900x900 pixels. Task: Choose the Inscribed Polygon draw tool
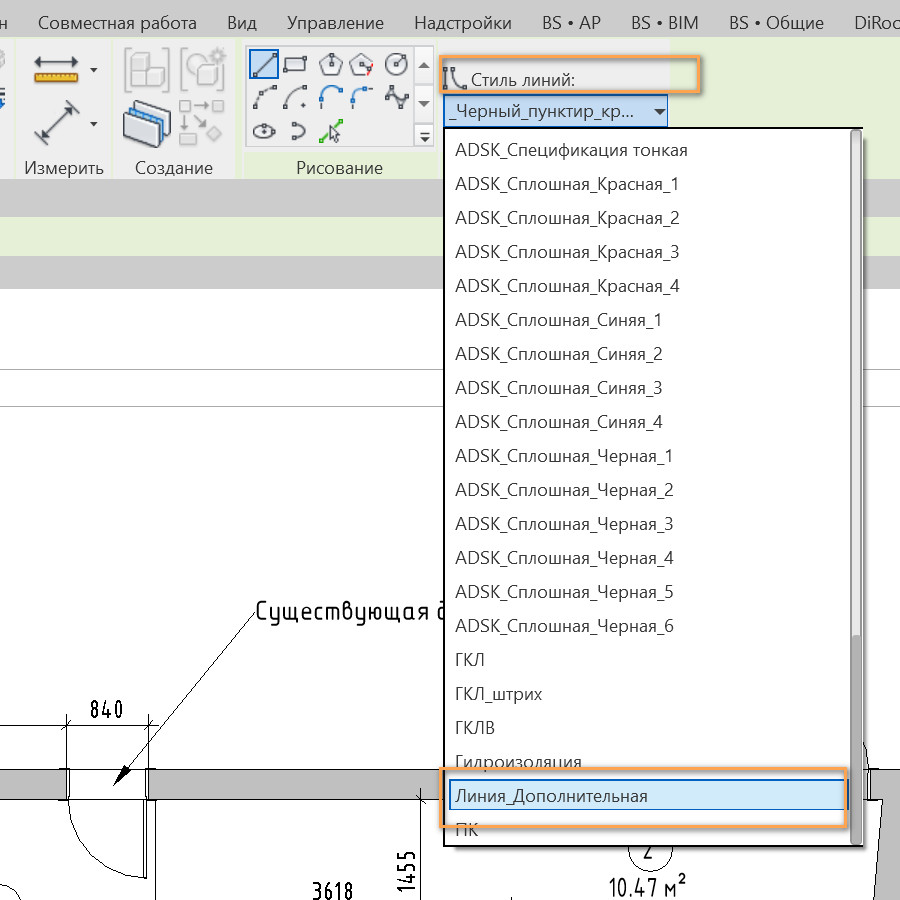pos(329,65)
